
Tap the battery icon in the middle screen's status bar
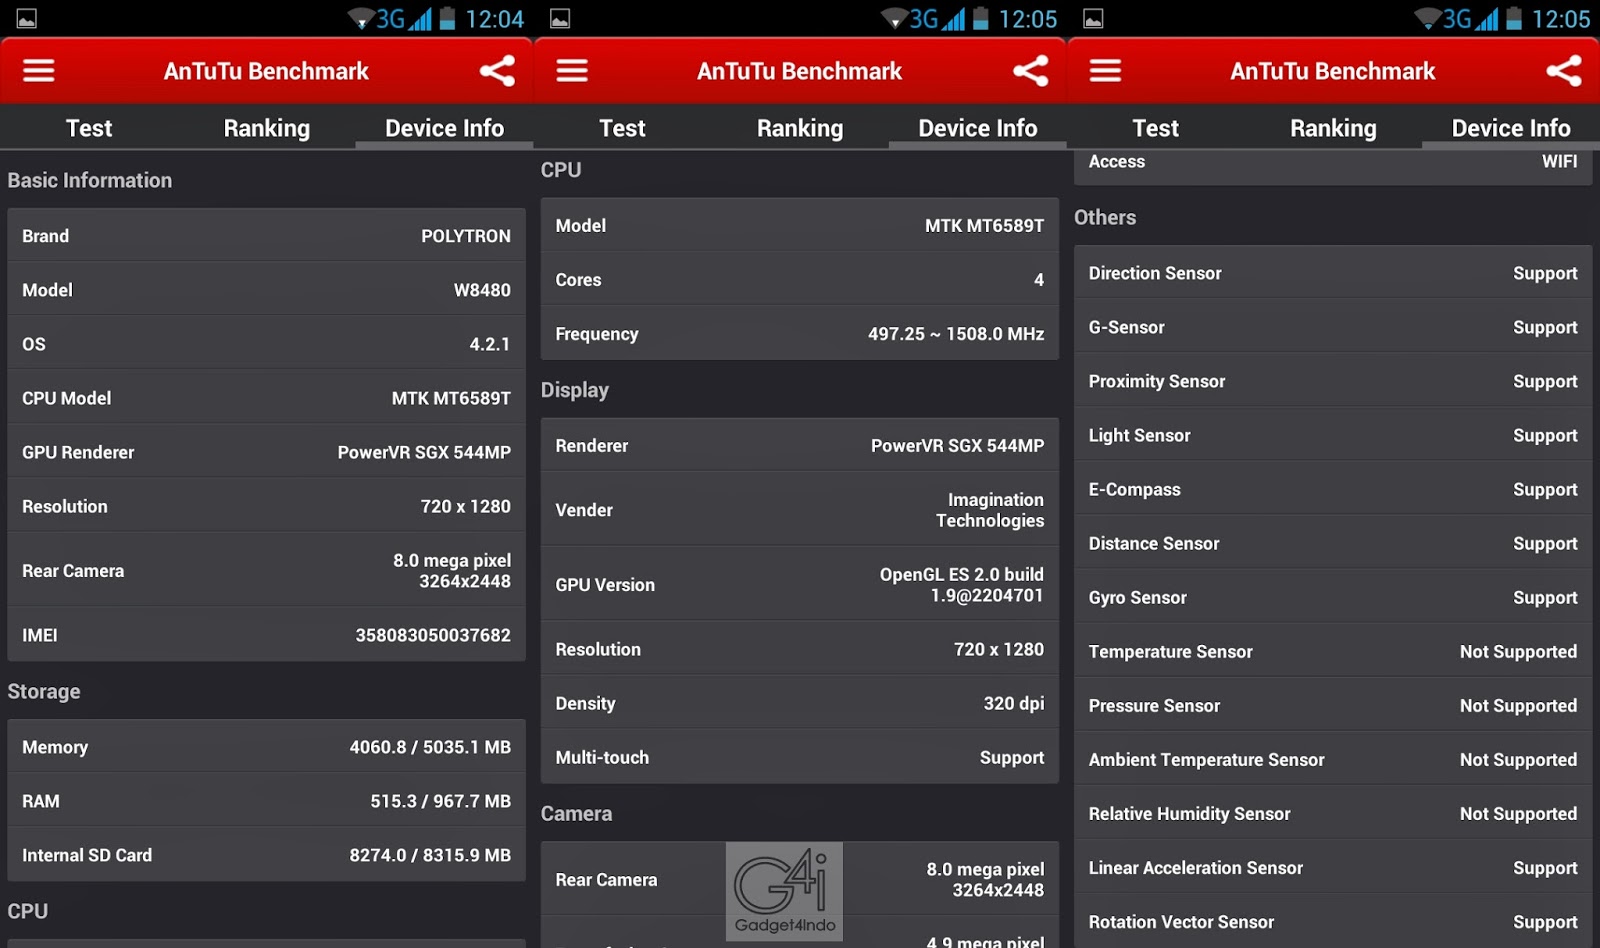(981, 19)
